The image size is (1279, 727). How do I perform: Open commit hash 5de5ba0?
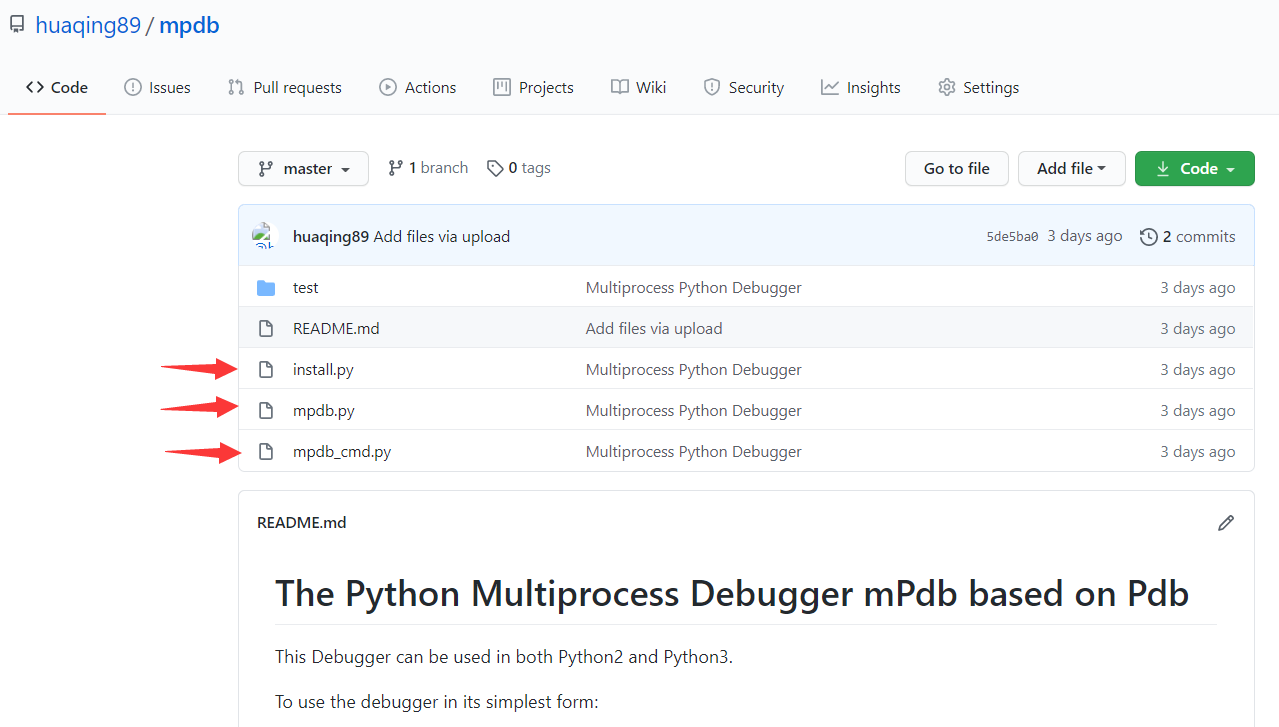point(1012,237)
